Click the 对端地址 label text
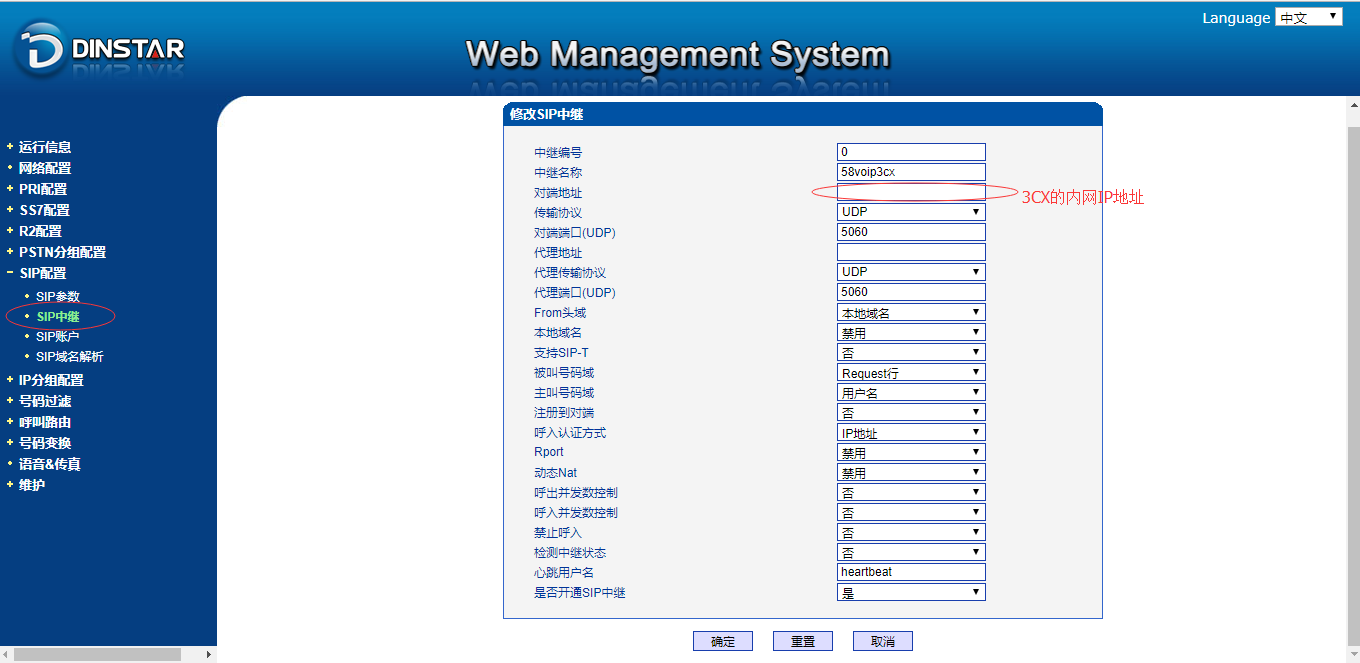Viewport: 1360px width, 663px height. [x=558, y=192]
